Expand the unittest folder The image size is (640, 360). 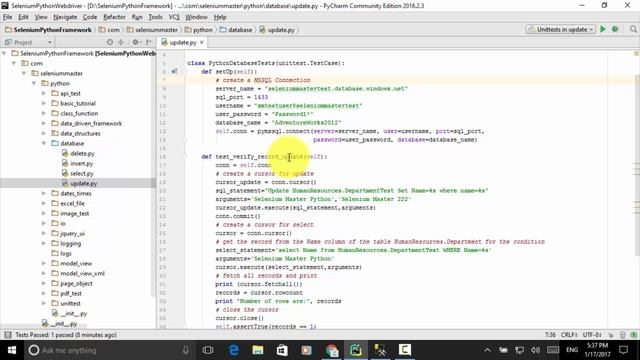point(44,303)
